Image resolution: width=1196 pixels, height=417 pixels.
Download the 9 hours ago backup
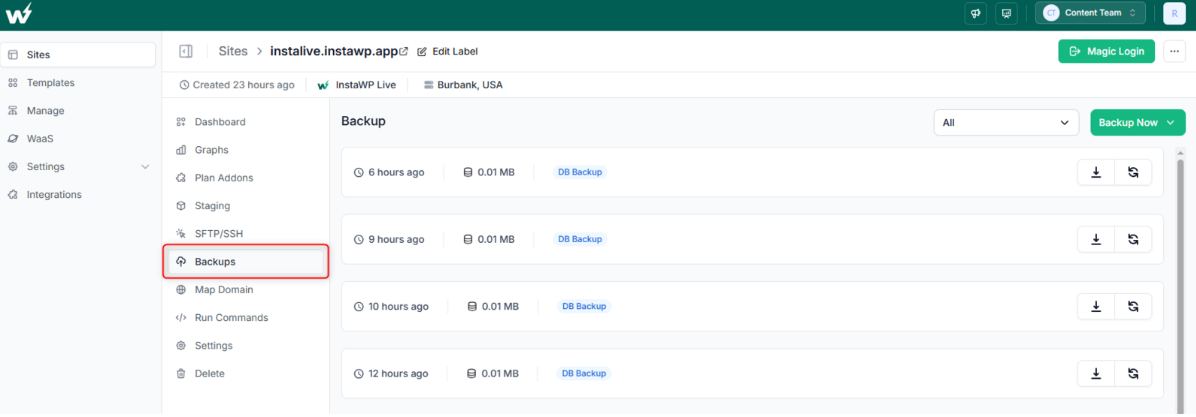1096,239
